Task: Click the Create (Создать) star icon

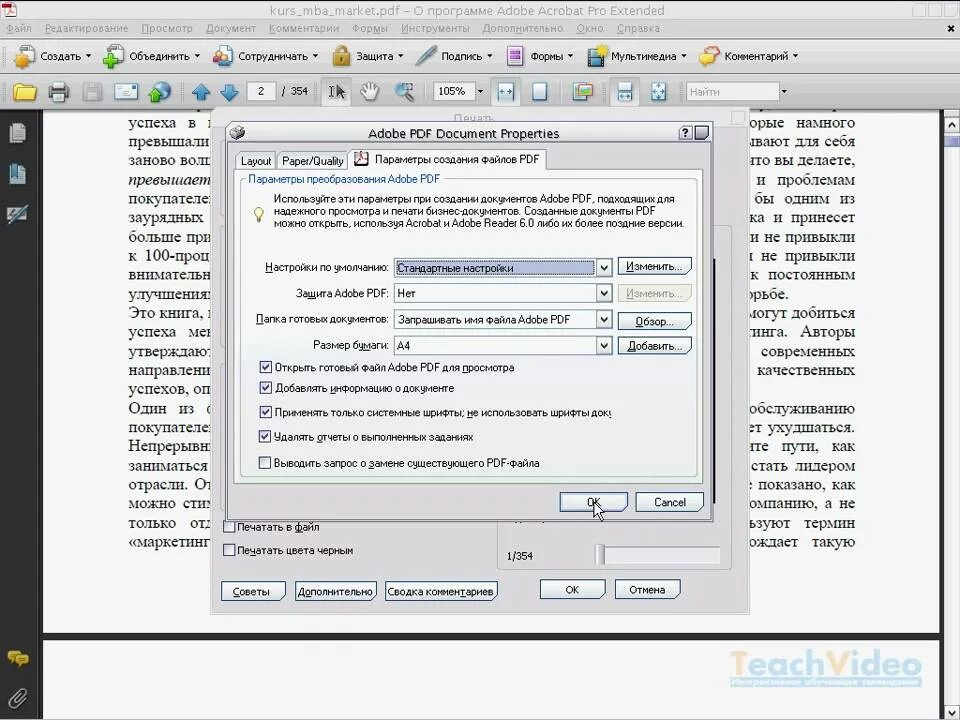Action: coord(24,56)
